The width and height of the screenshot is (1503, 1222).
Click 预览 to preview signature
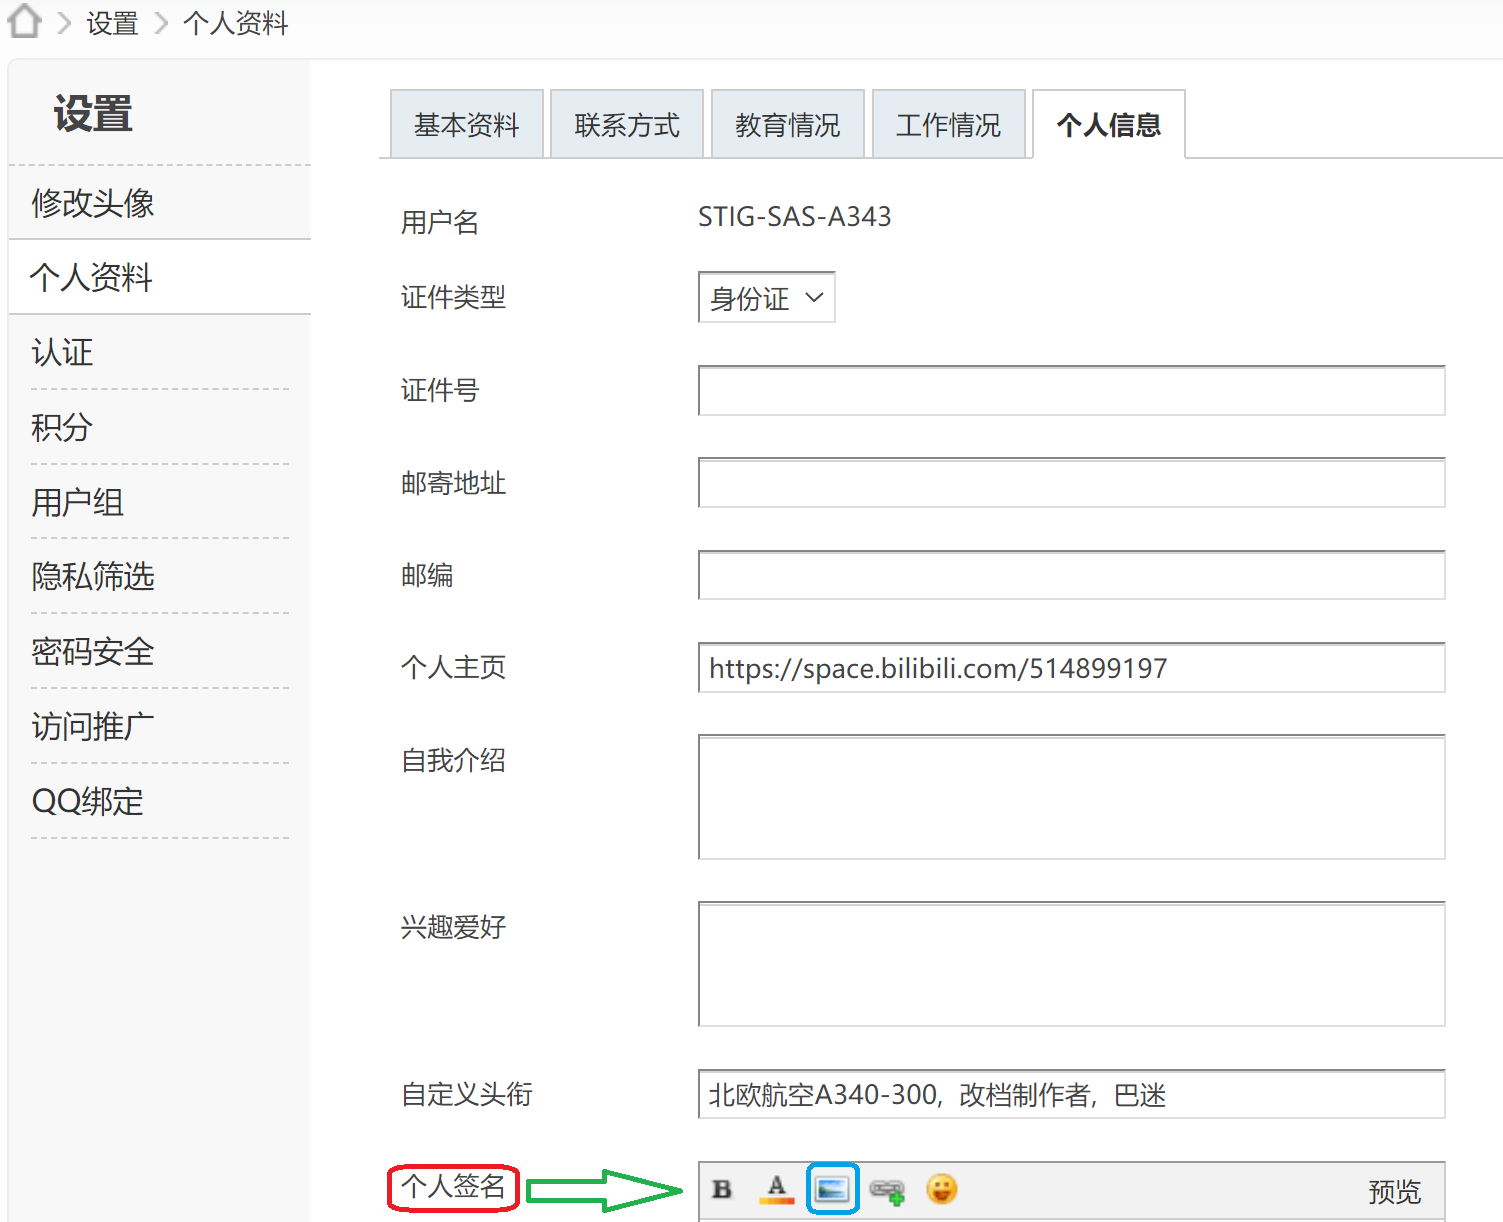(x=1394, y=1191)
